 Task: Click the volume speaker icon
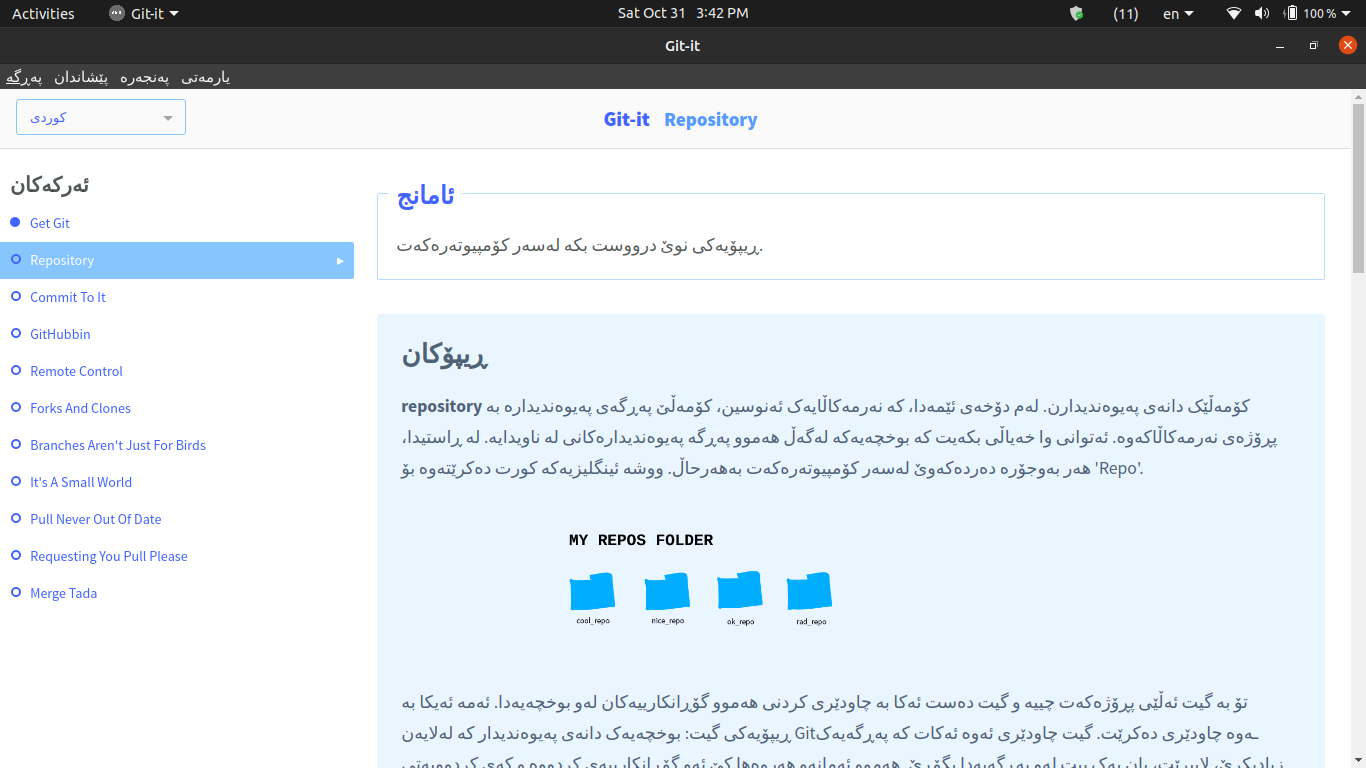click(x=1261, y=14)
